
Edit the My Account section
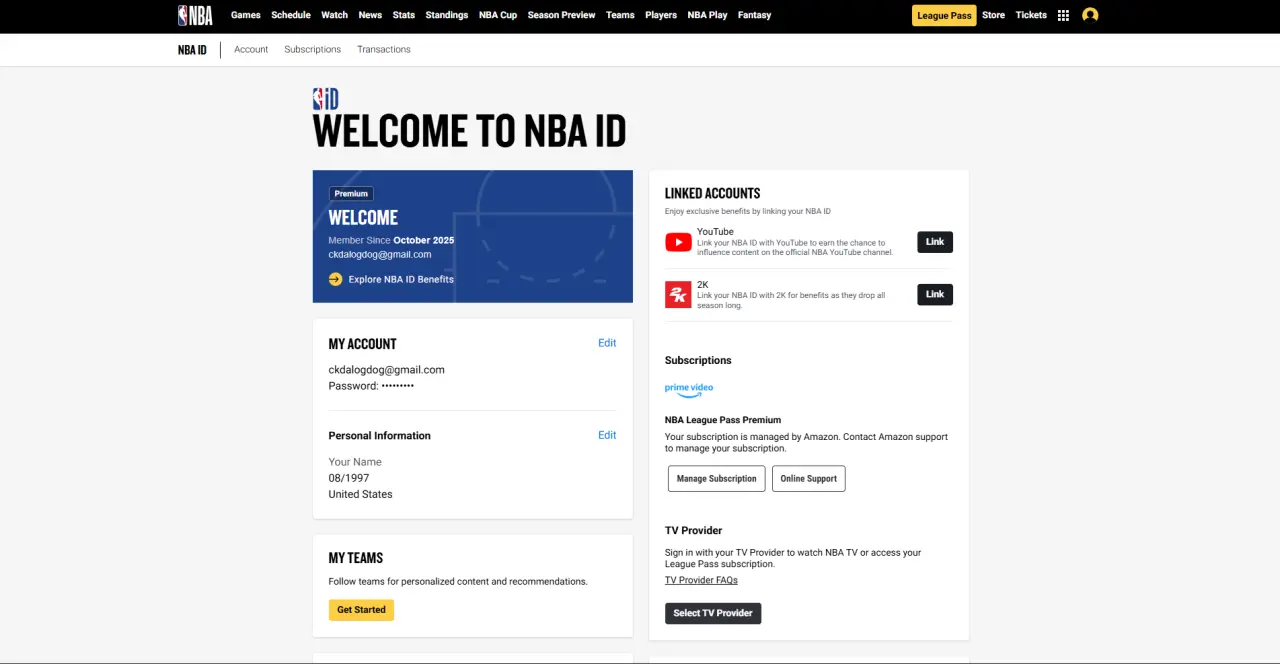607,343
